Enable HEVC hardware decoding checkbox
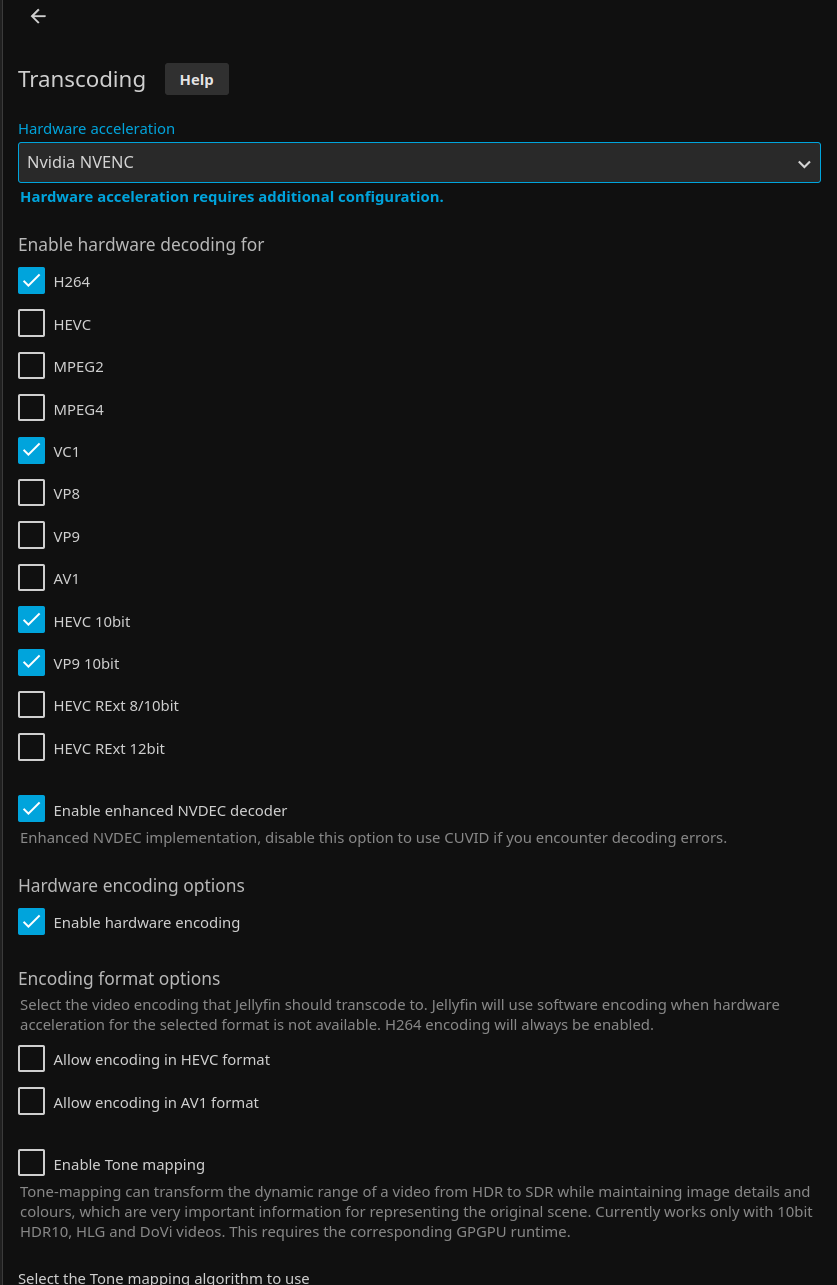Viewport: 837px width, 1285px height. click(32, 324)
